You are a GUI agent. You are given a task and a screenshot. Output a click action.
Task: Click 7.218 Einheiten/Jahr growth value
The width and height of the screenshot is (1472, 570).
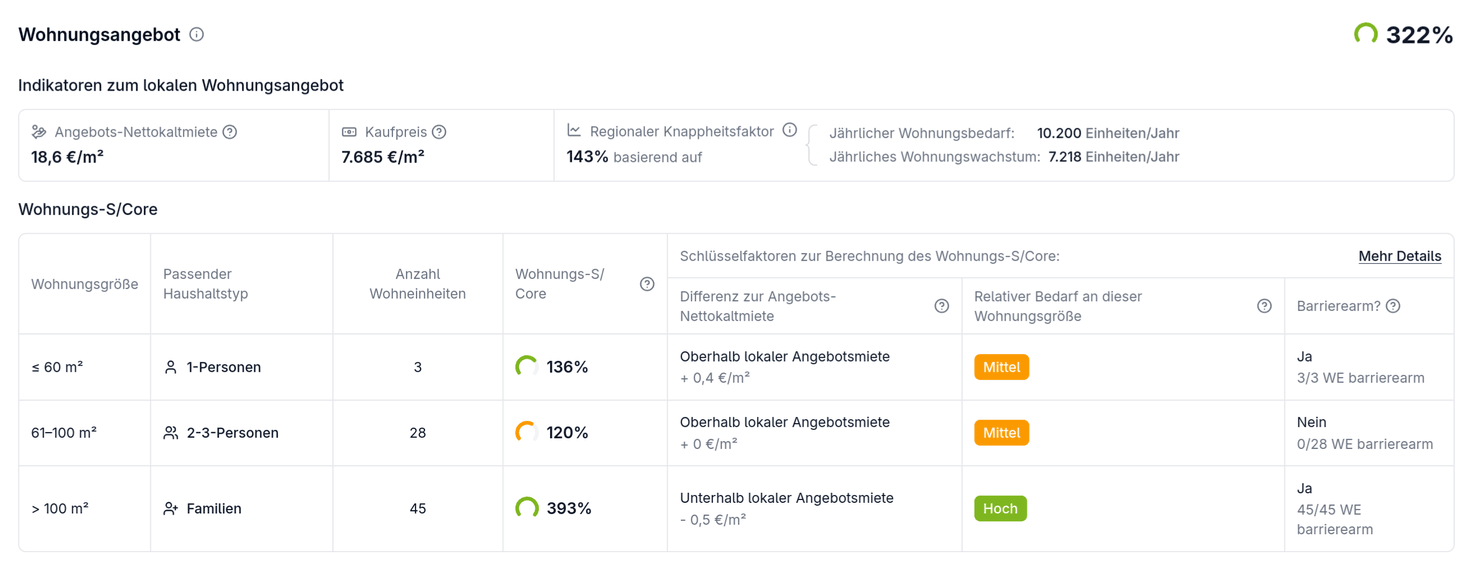pyautogui.click(x=1114, y=157)
